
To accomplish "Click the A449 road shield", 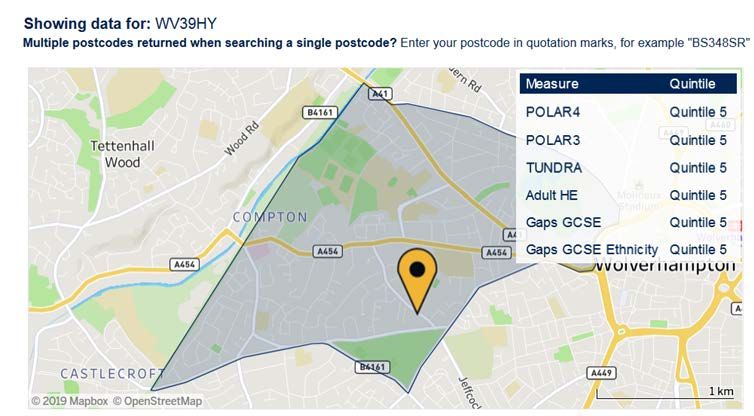I will 602,373.
